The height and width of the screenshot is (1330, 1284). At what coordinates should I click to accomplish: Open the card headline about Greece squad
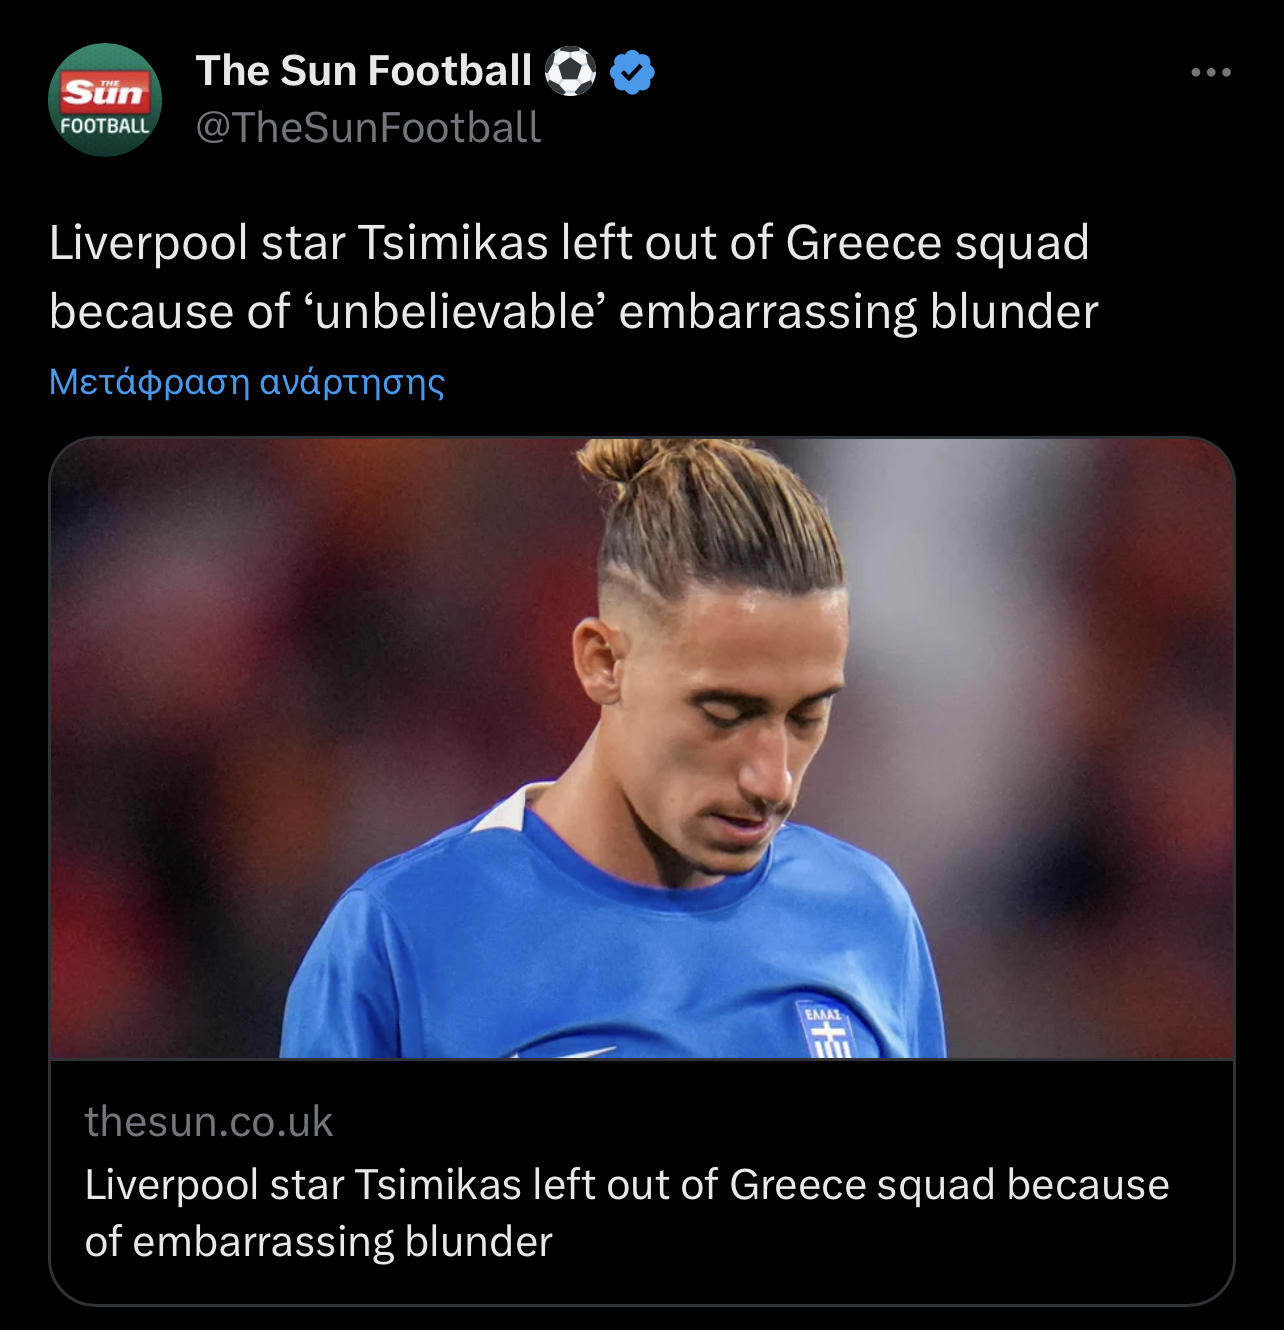point(626,1185)
